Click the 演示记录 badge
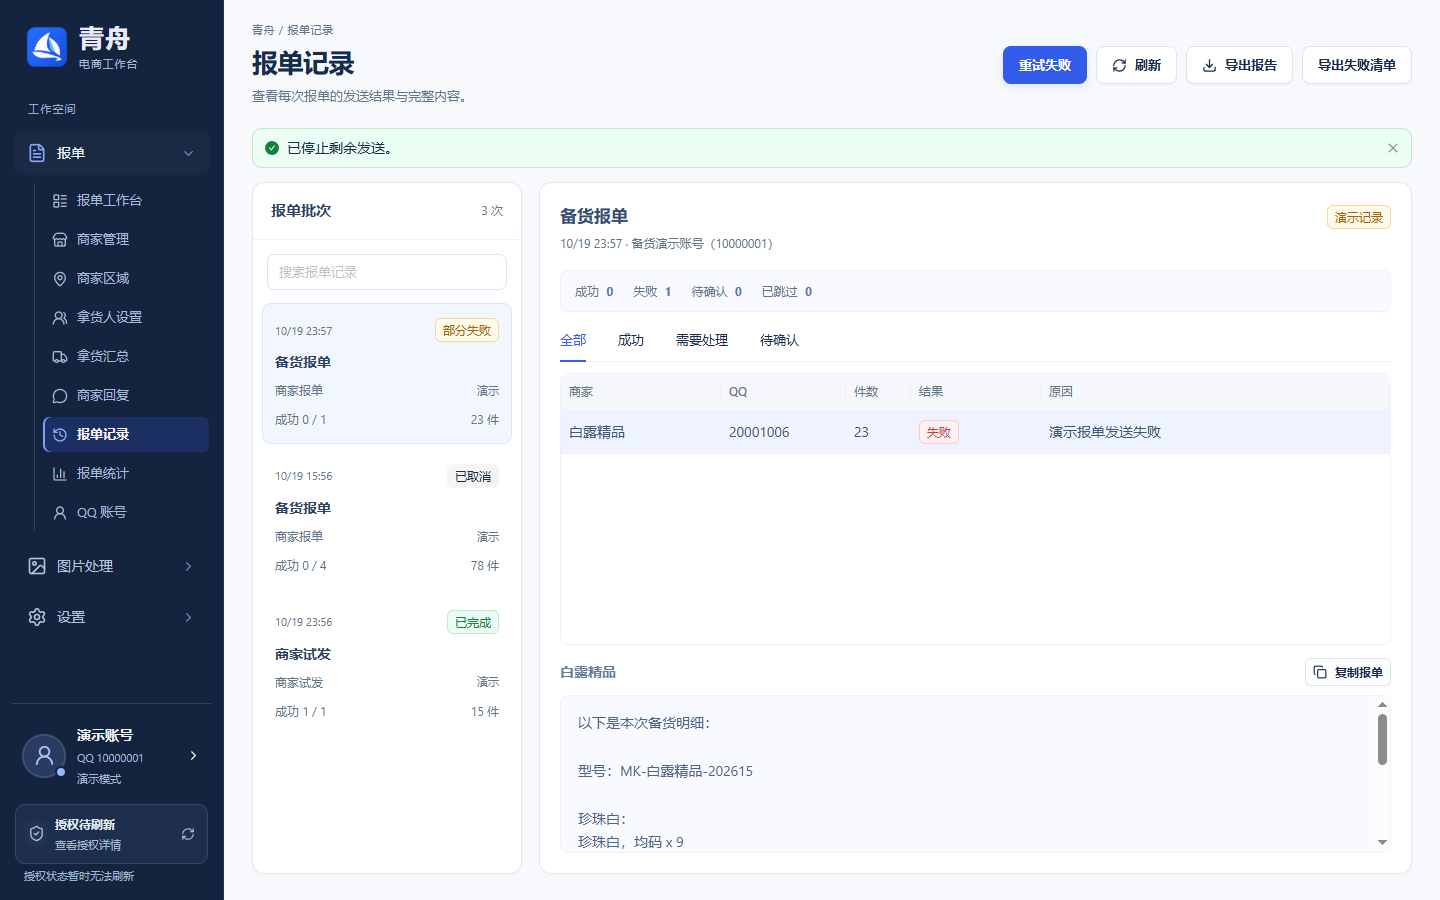The image size is (1440, 900). click(x=1359, y=217)
